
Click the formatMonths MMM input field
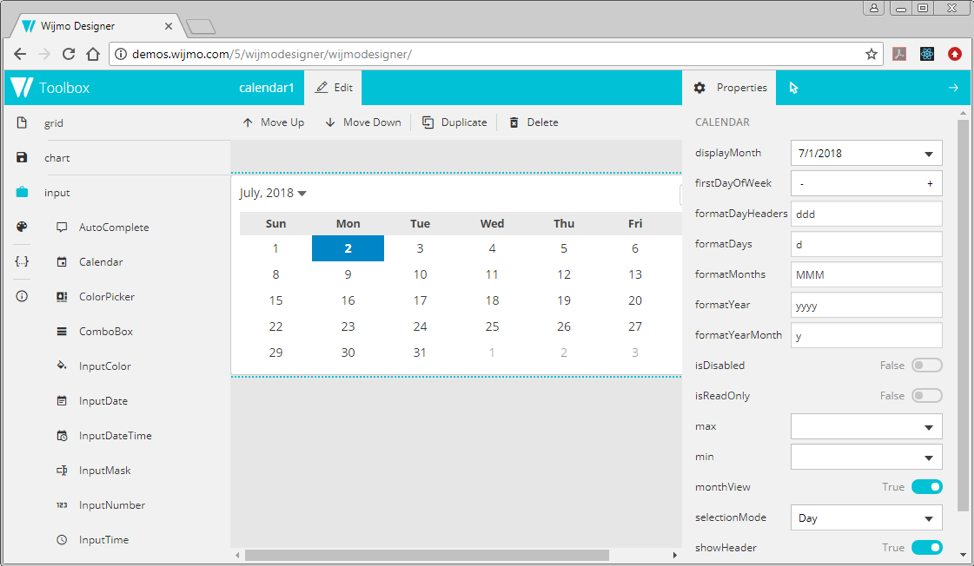867,275
